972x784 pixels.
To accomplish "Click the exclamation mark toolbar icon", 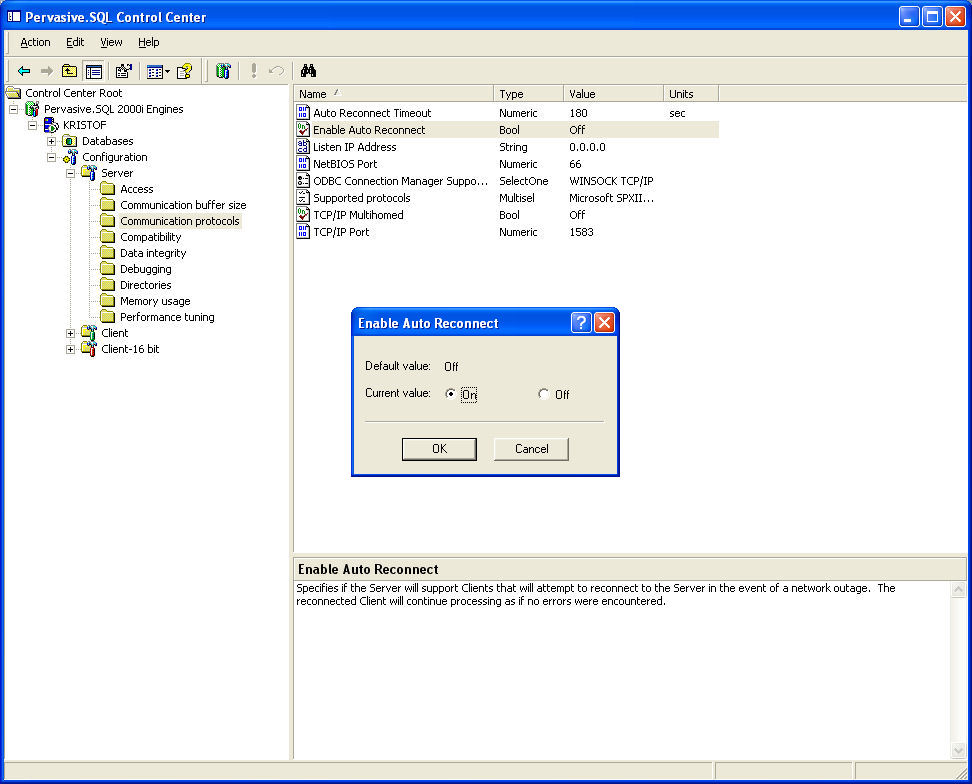I will pos(254,71).
